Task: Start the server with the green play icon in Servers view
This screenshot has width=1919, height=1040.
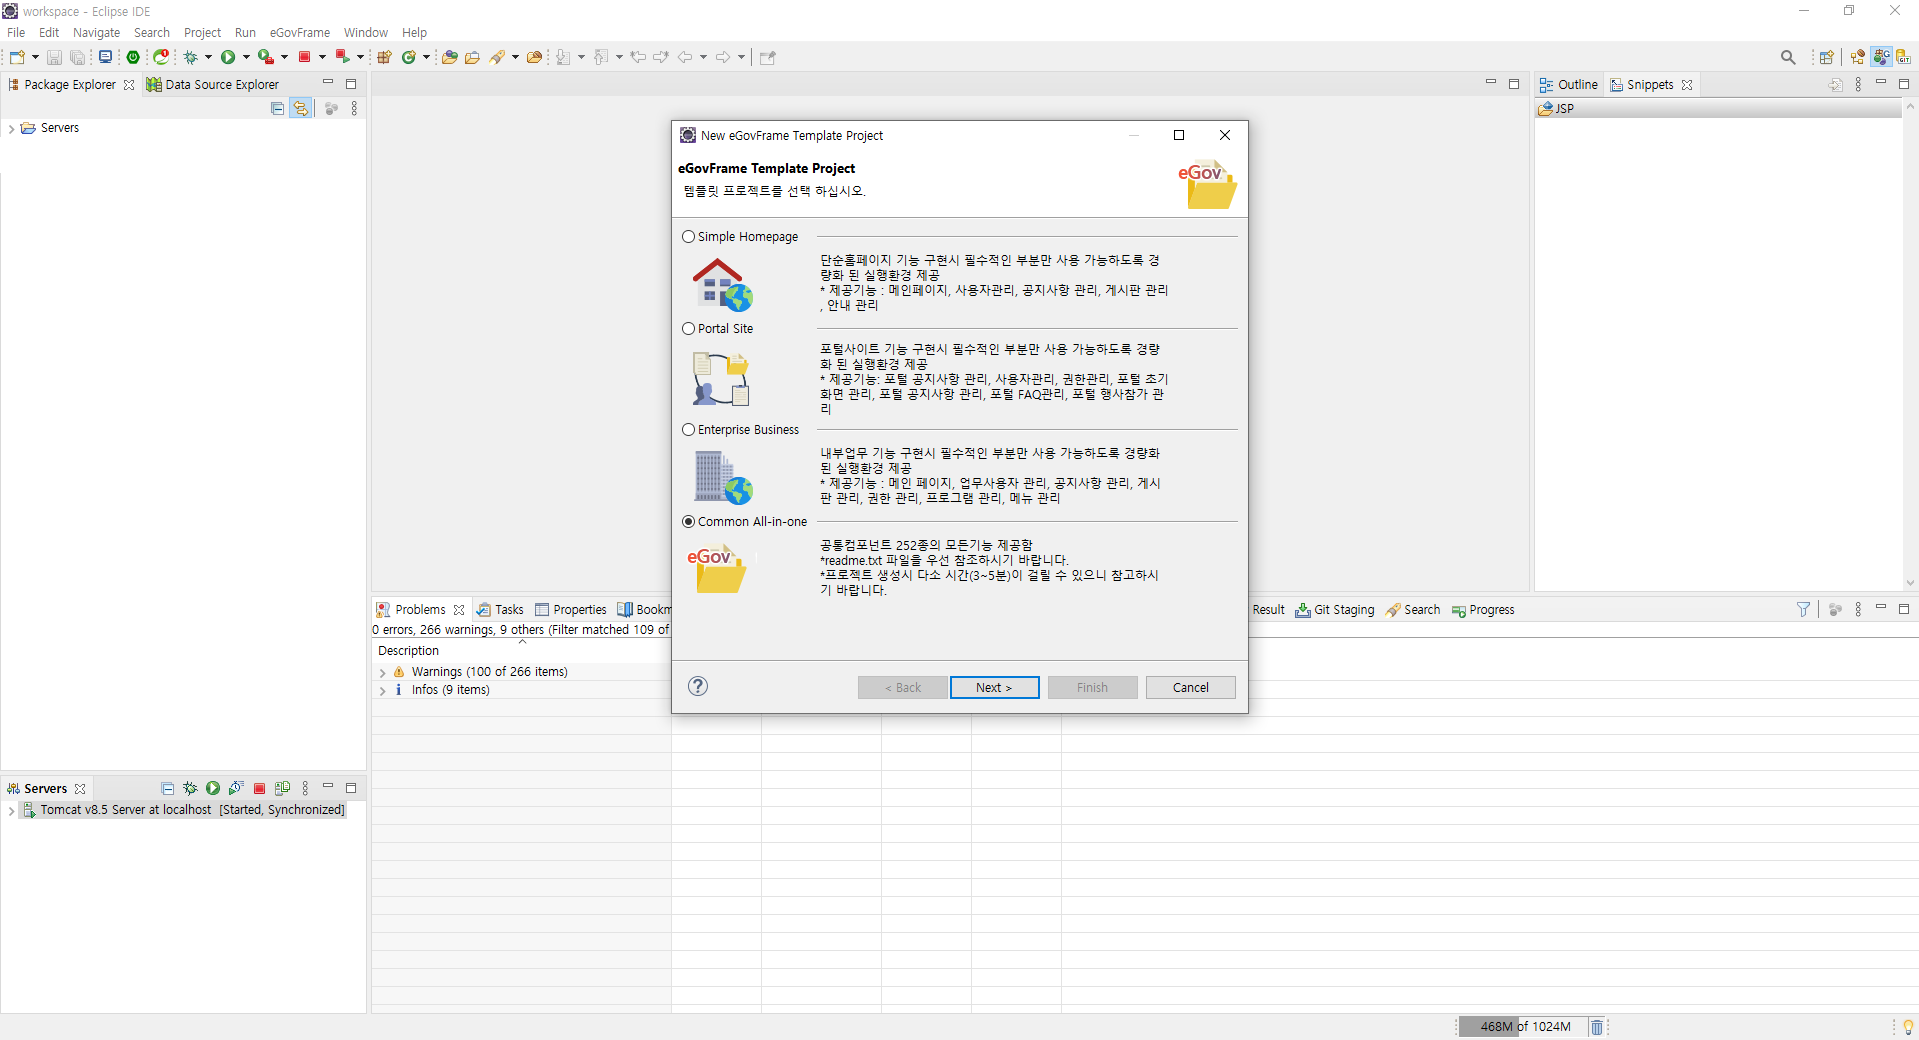Action: [213, 788]
